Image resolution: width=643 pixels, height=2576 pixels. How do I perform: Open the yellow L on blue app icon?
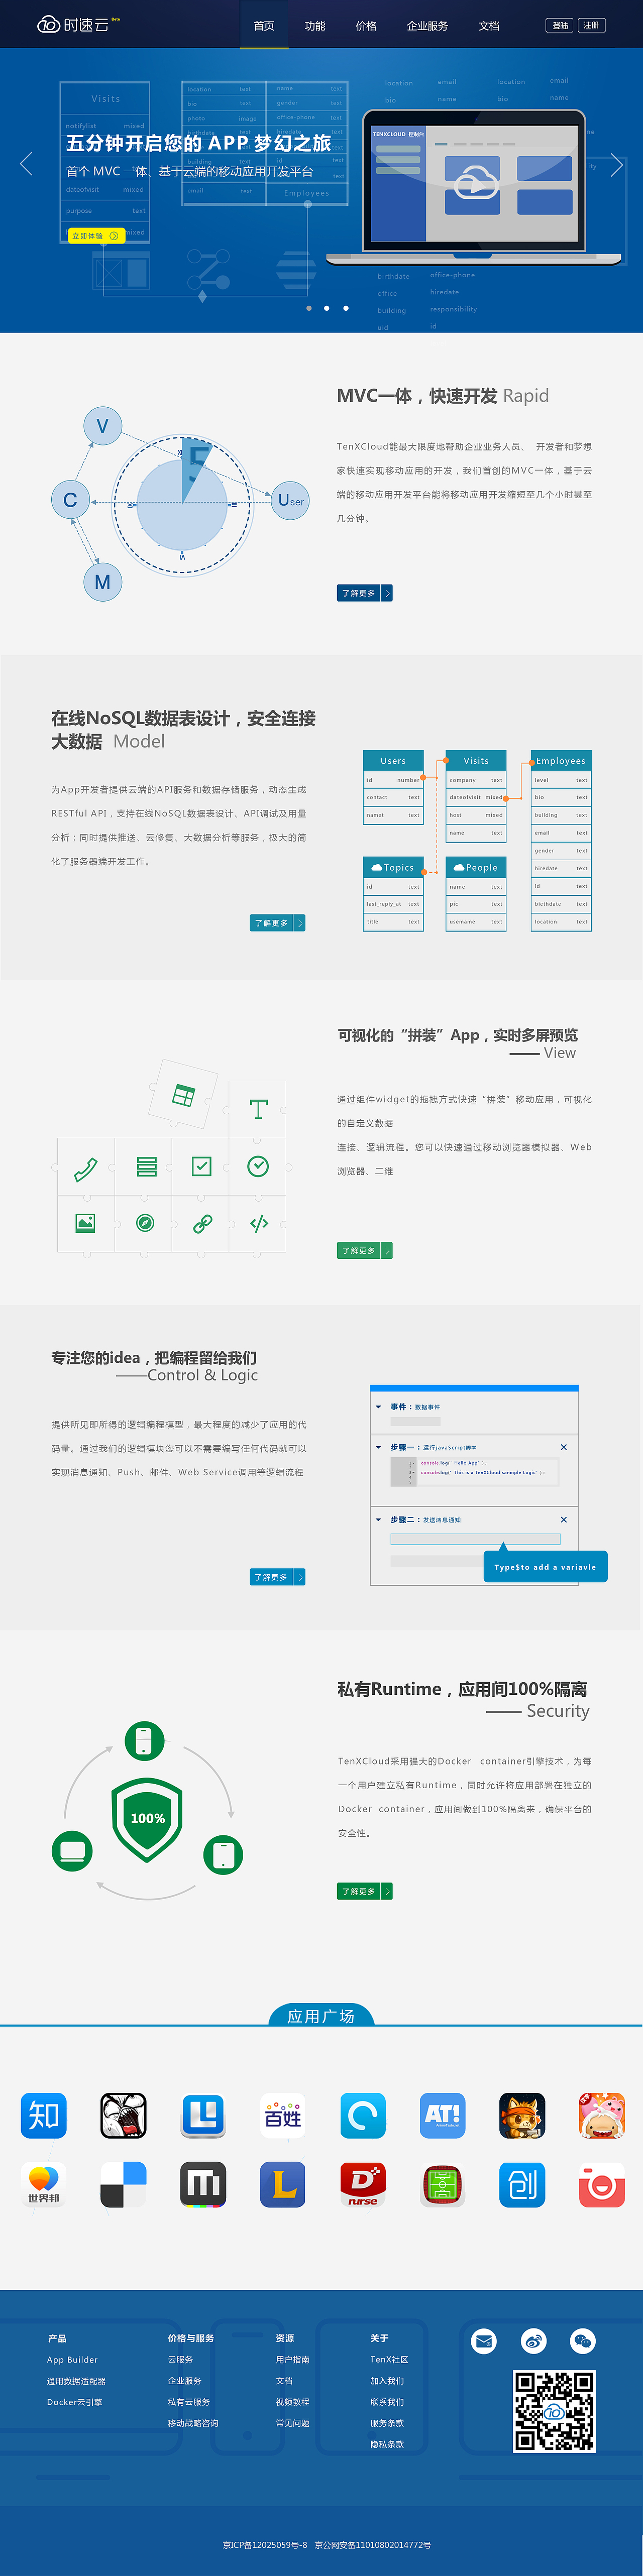click(283, 2185)
